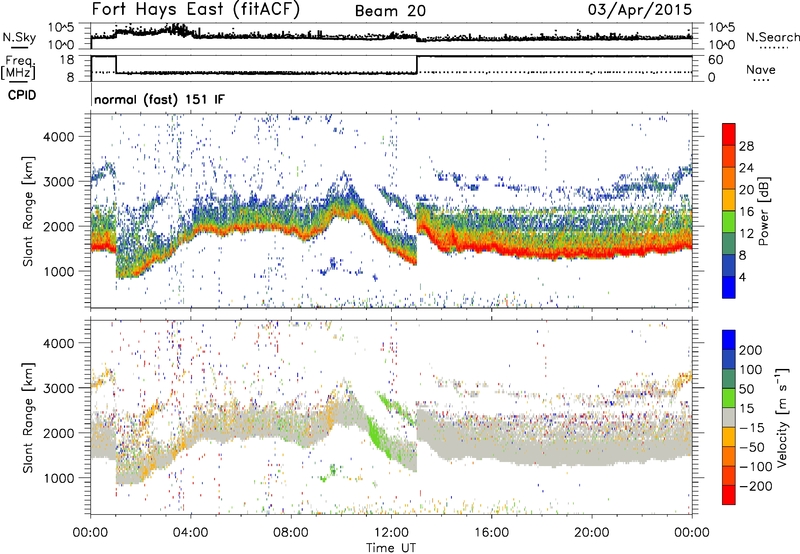Click the red bottom of velocity colorbar
This screenshot has width=800, height=554.
pyautogui.click(x=729, y=494)
